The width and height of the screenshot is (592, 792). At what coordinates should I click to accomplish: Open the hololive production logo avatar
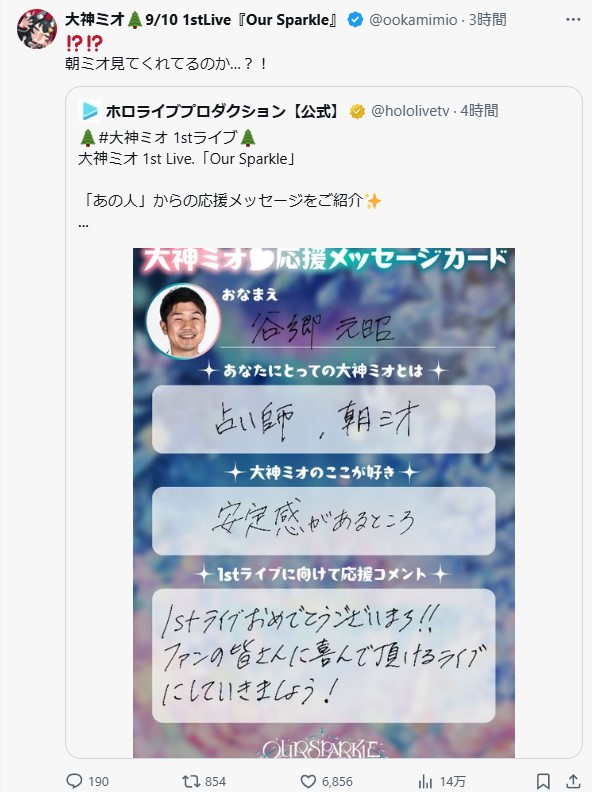coord(89,111)
